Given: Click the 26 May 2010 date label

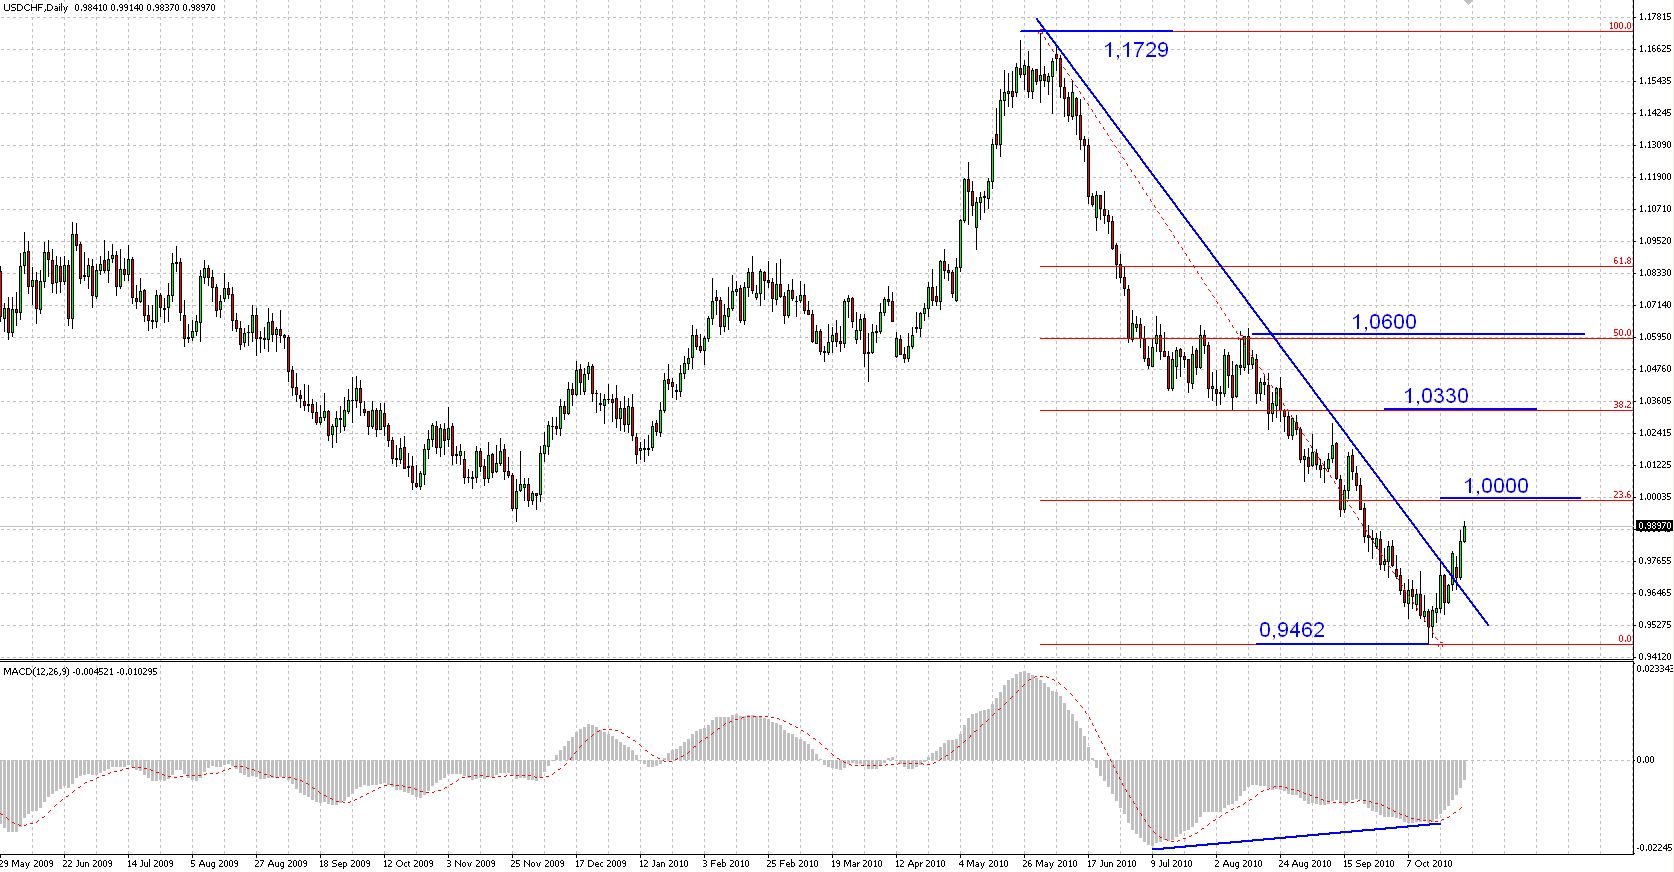Looking at the screenshot, I should point(1049,862).
